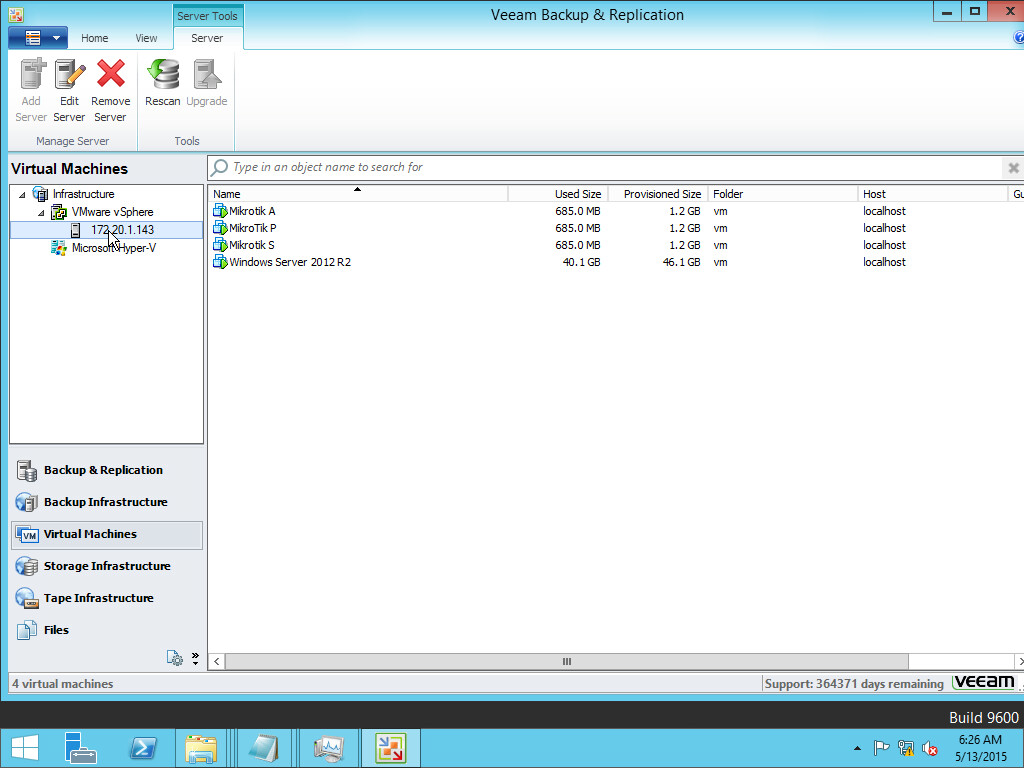Click the horizontal scrollbar left arrow
The image size is (1024, 768).
point(217,662)
